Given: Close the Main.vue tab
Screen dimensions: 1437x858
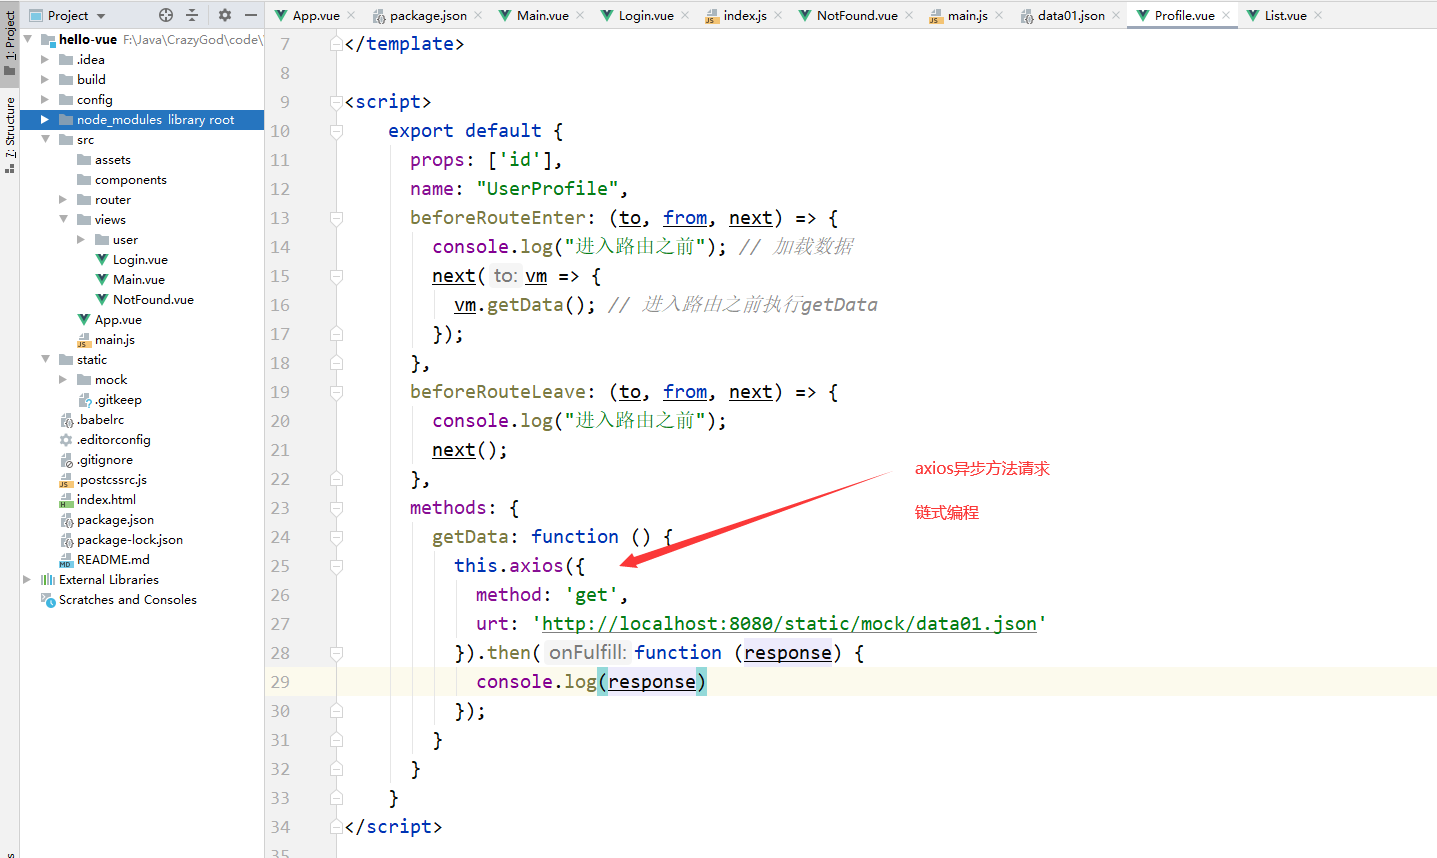Looking at the screenshot, I should click(x=580, y=15).
